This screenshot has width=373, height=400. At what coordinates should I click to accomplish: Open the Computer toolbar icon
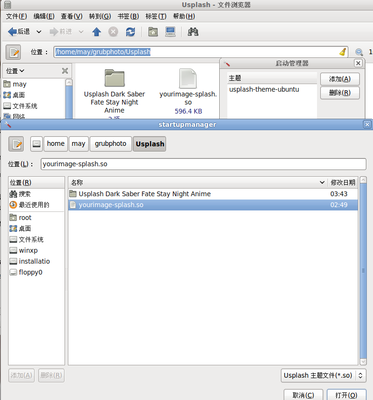click(x=170, y=32)
